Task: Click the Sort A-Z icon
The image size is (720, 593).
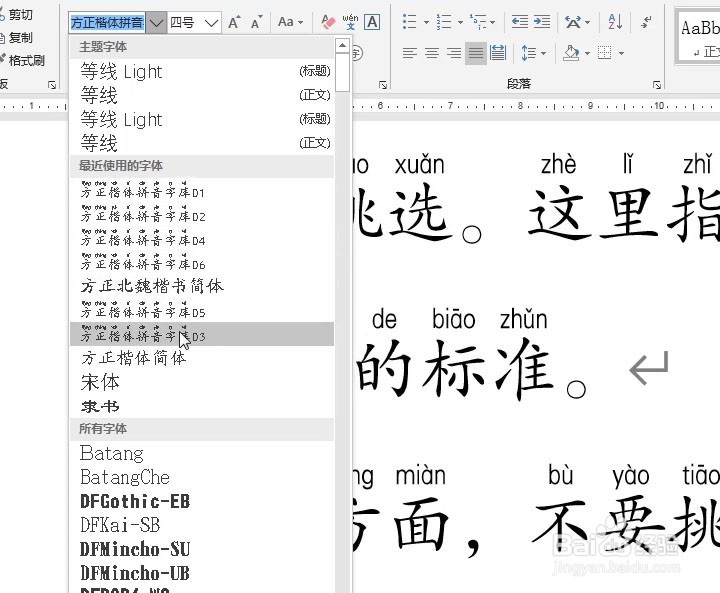Action: 615,22
